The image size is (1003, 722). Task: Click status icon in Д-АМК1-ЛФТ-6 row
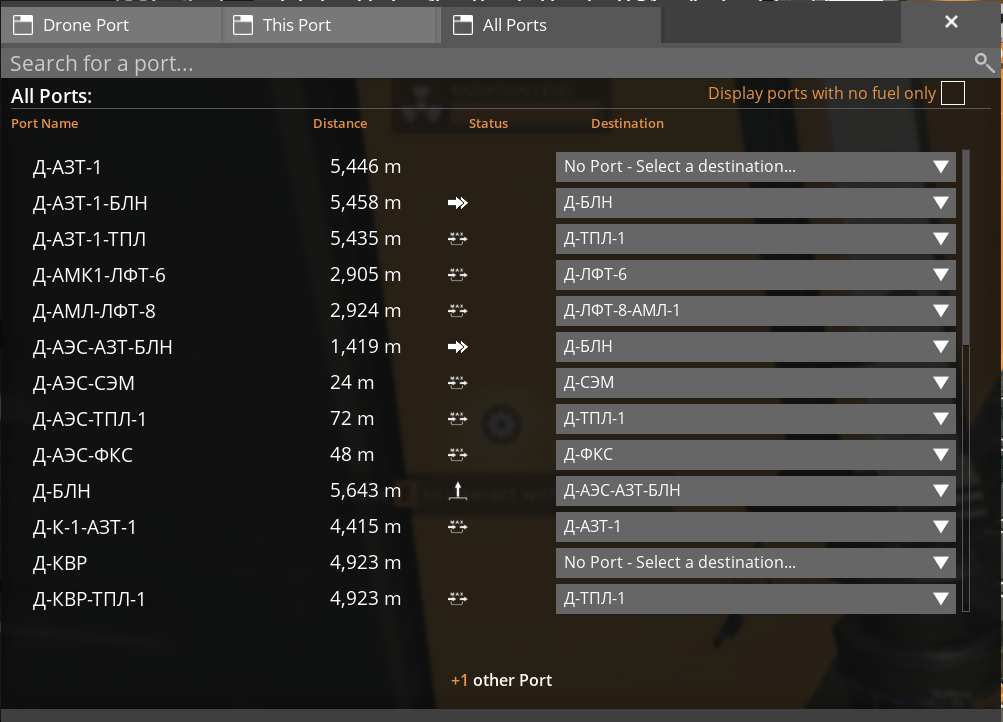pyautogui.click(x=457, y=274)
